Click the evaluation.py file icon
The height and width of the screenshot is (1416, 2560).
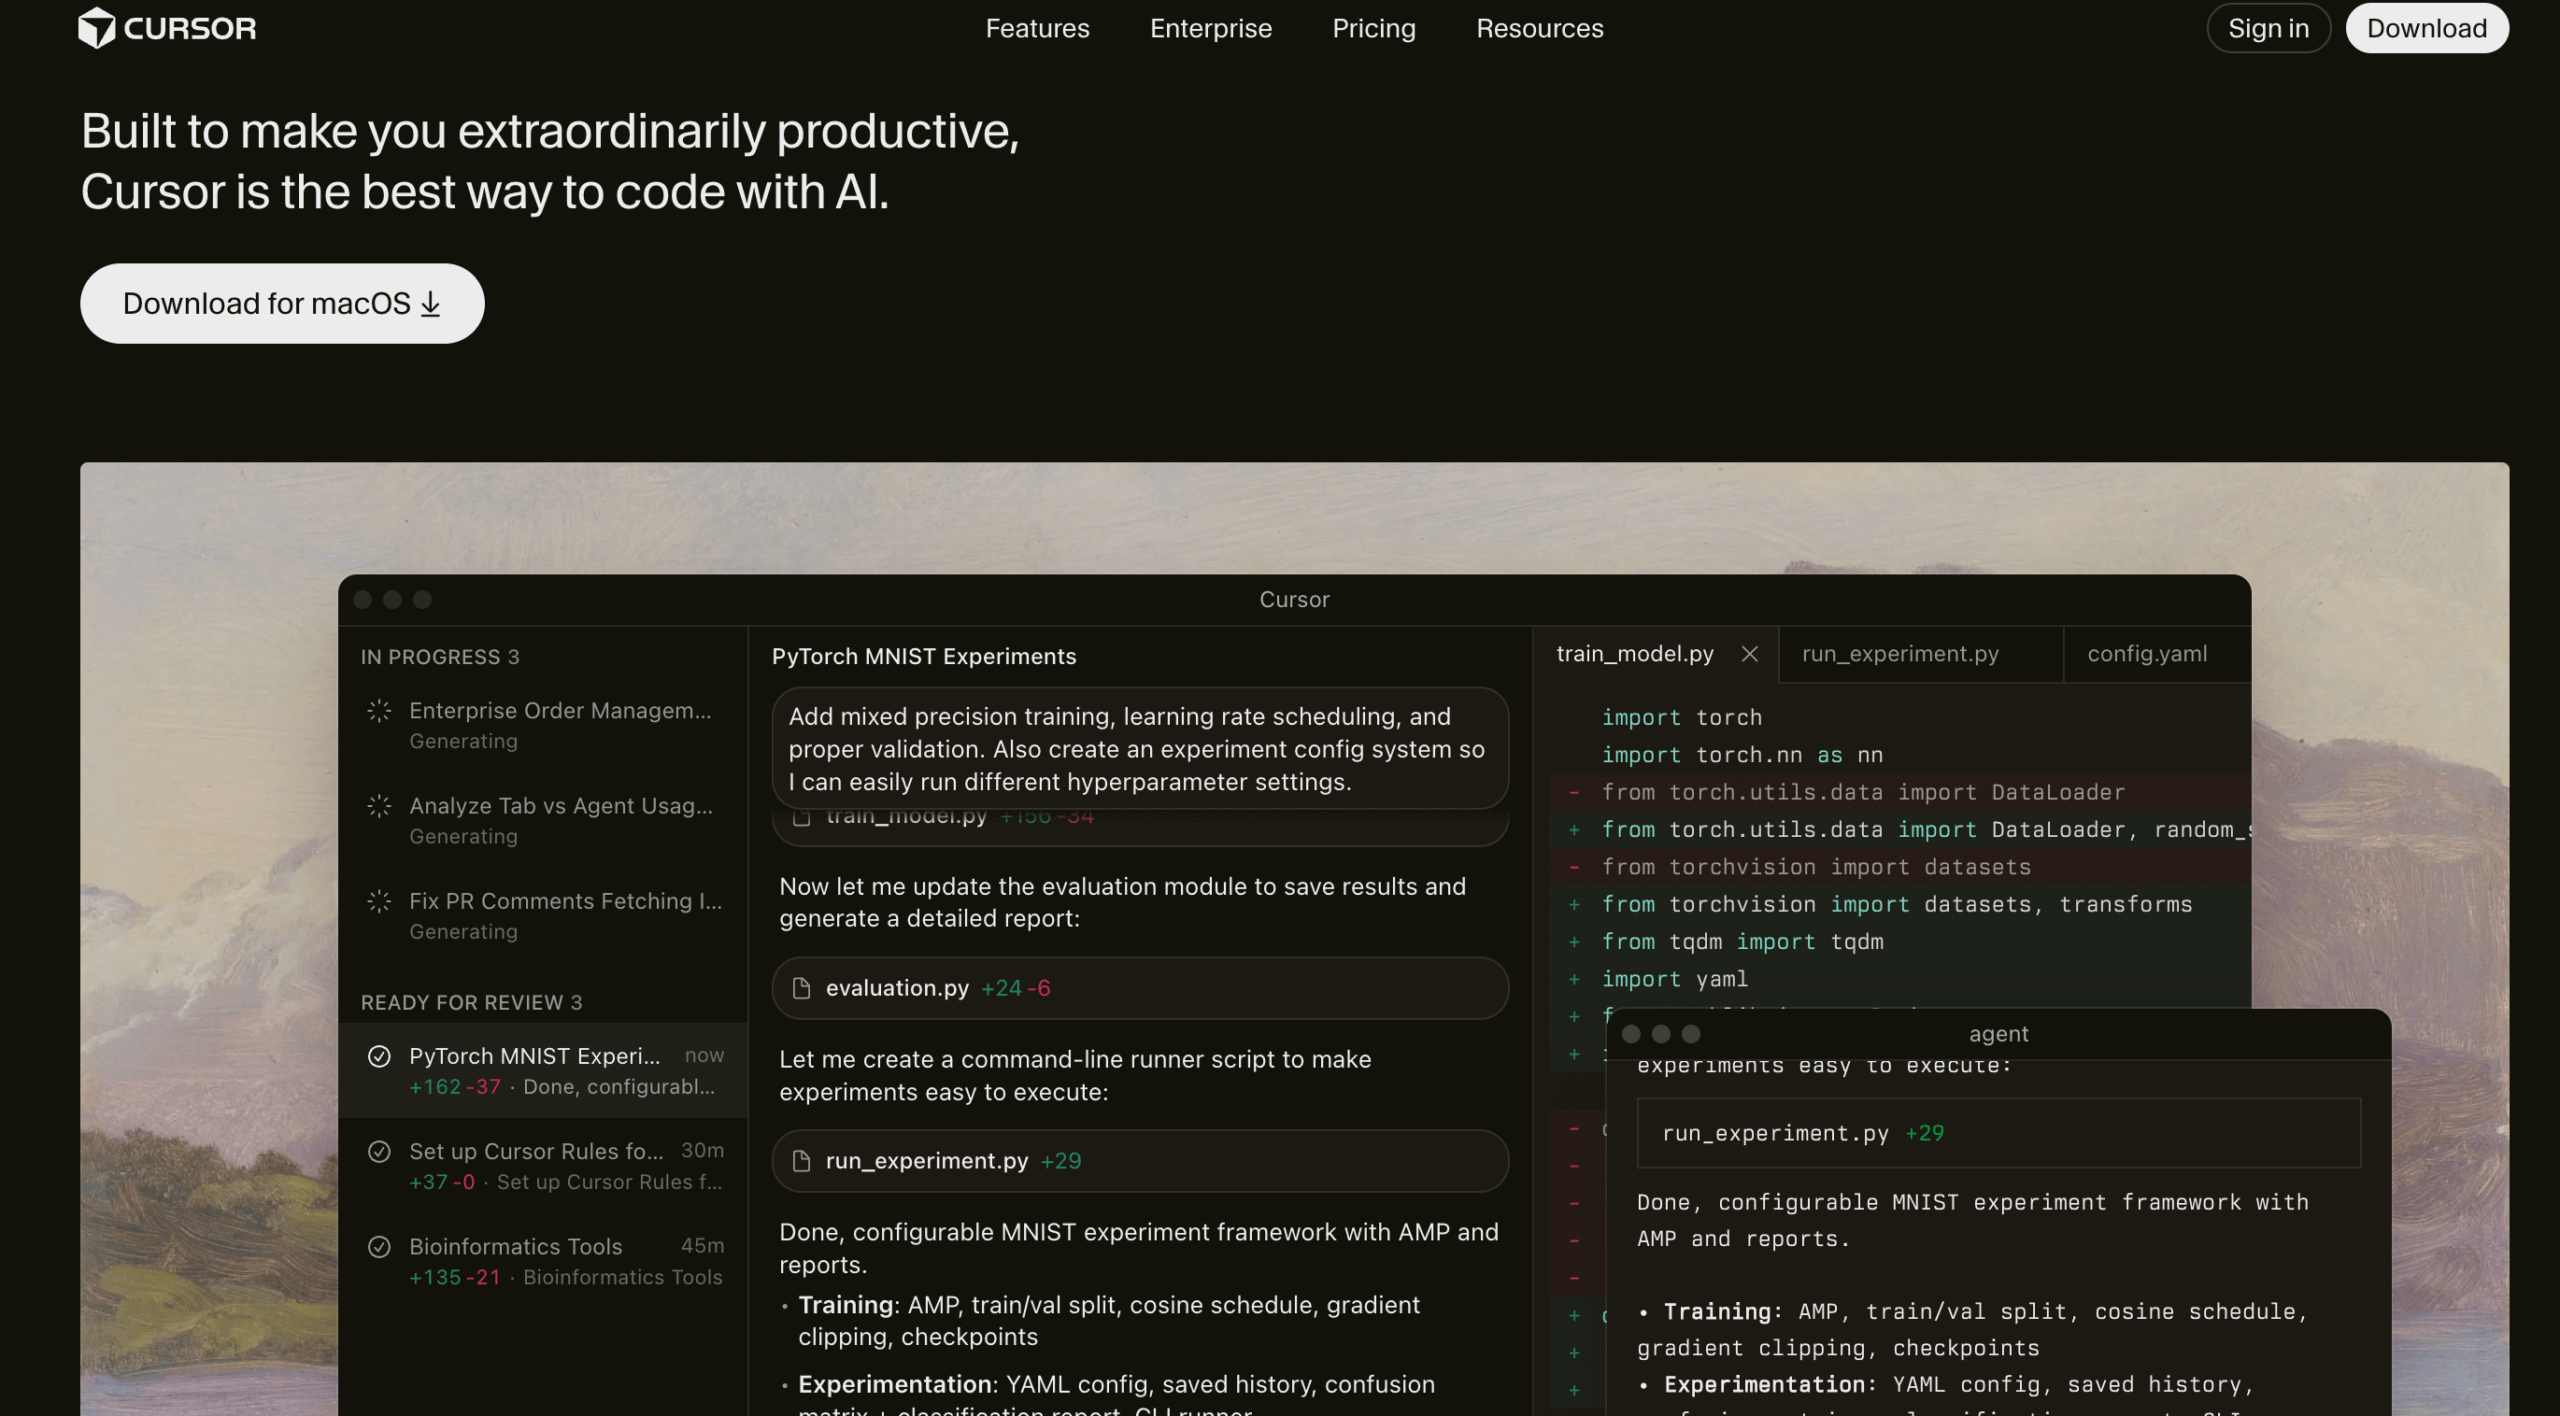point(801,988)
